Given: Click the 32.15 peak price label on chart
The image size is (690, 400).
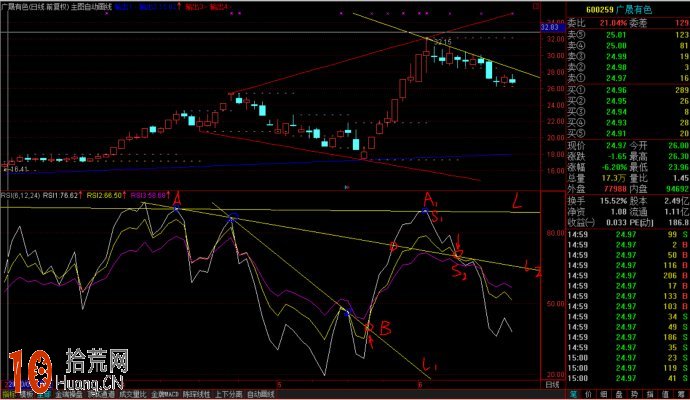Looking at the screenshot, I should coord(443,42).
